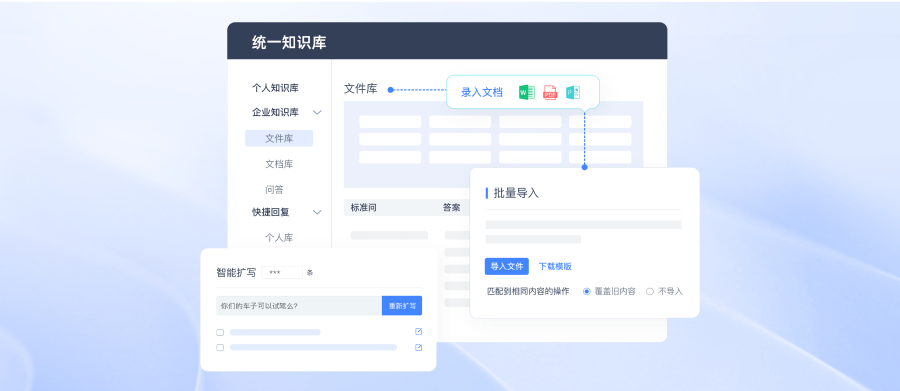Select 企业知识库 in the sidebar
The width and height of the screenshot is (900, 391).
click(x=276, y=113)
